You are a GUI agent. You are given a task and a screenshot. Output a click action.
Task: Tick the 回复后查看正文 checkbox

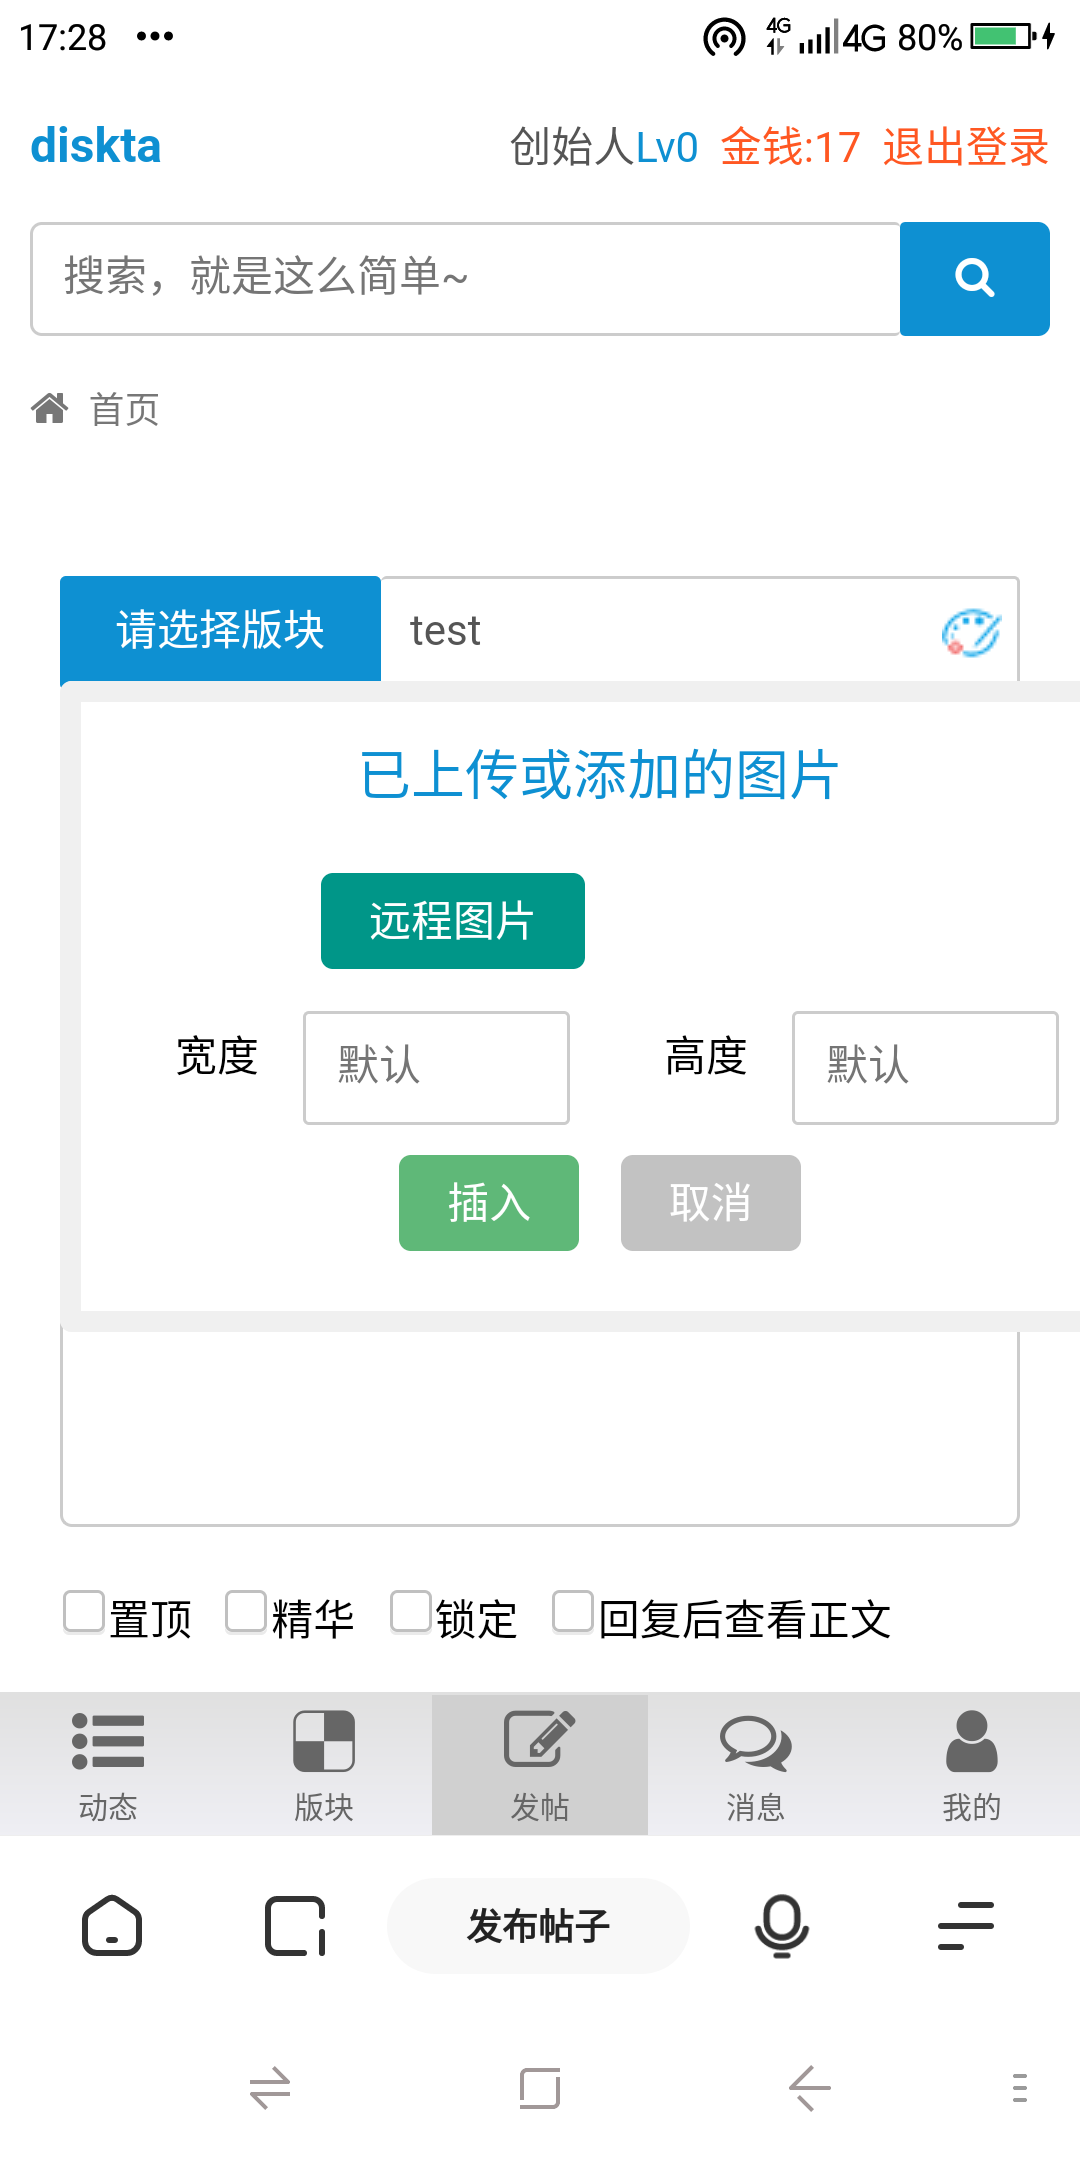[573, 1612]
